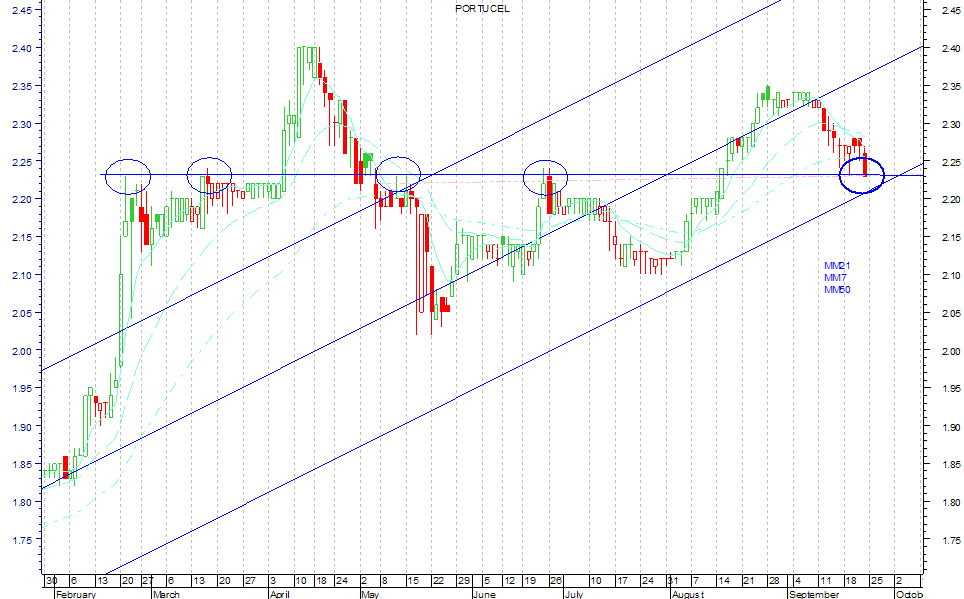Click the 15 date tick in May
Screen dimensions: 964x599
pyautogui.click(x=413, y=581)
